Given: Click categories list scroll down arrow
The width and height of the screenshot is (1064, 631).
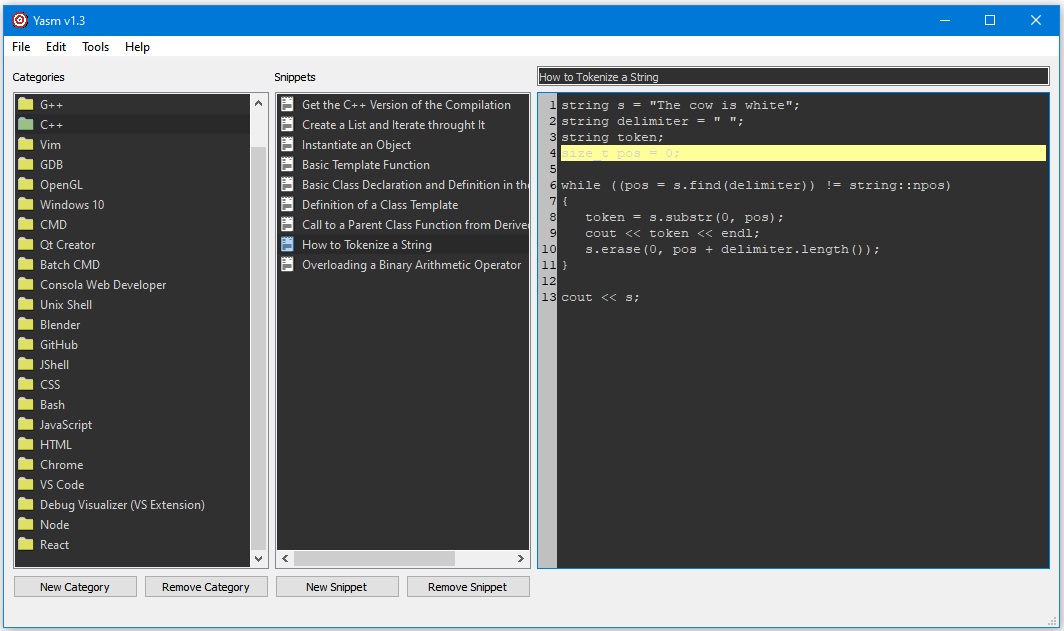Looking at the screenshot, I should click(x=259, y=558).
